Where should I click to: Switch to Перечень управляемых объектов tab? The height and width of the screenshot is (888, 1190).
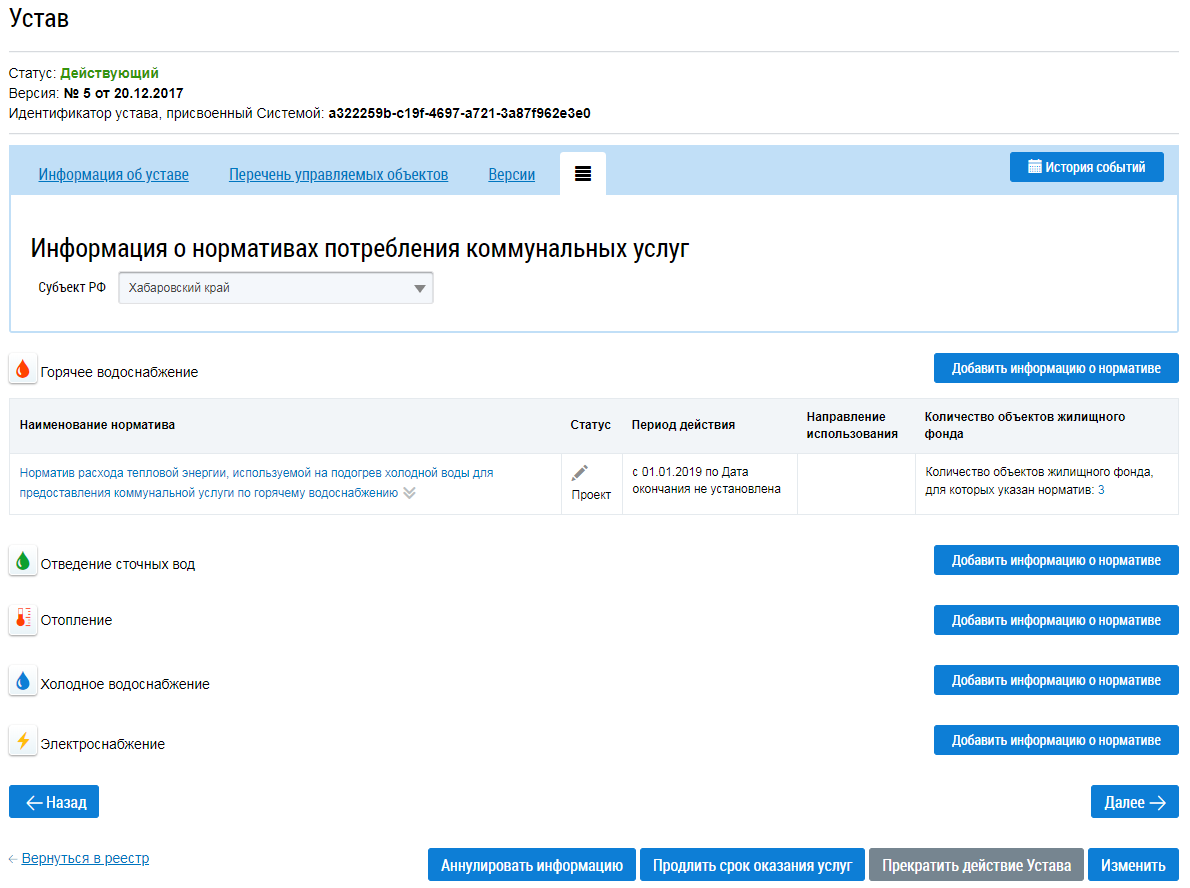pyautogui.click(x=338, y=175)
